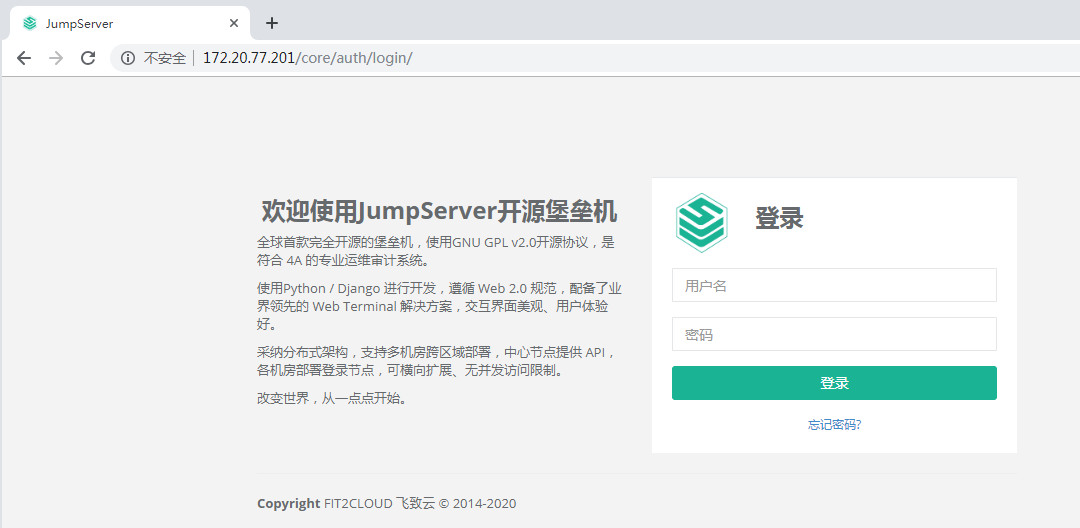Image resolution: width=1080 pixels, height=528 pixels.
Task: Focus the 用户名 username field
Action: (x=834, y=285)
